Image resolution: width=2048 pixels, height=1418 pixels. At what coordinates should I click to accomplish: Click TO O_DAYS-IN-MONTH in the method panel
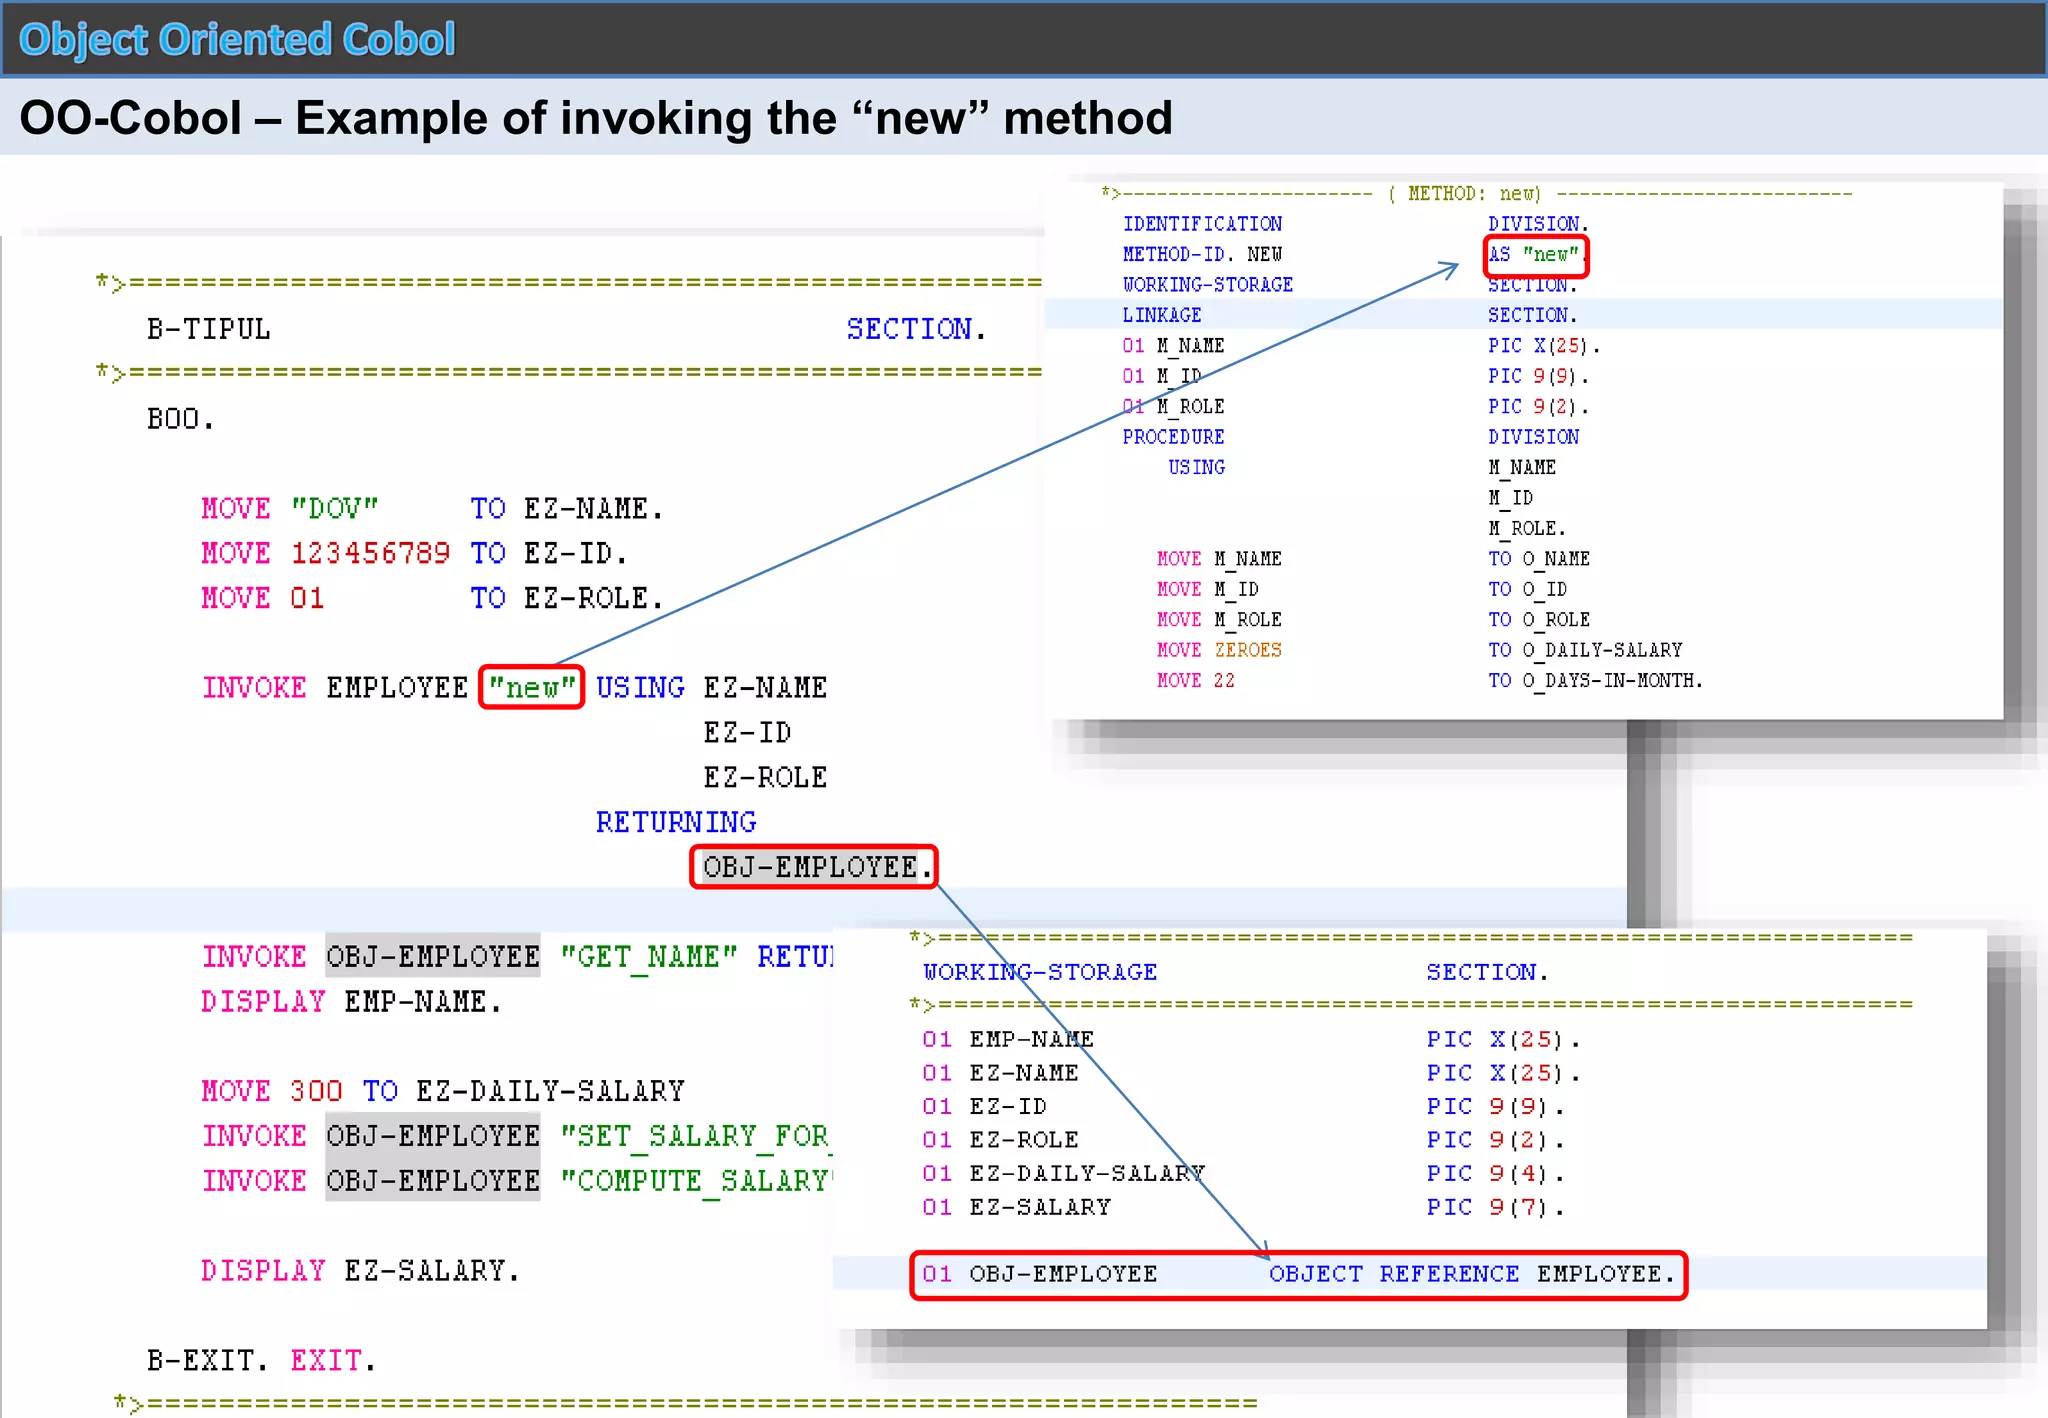point(1595,681)
